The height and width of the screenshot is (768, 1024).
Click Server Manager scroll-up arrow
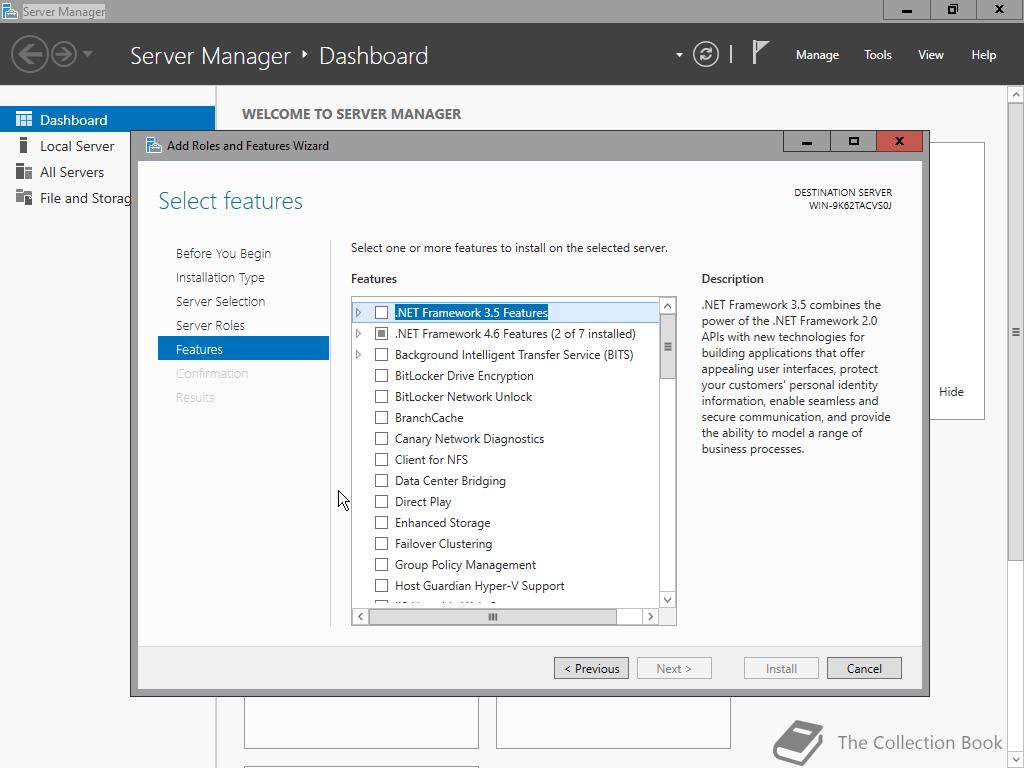click(x=1015, y=95)
